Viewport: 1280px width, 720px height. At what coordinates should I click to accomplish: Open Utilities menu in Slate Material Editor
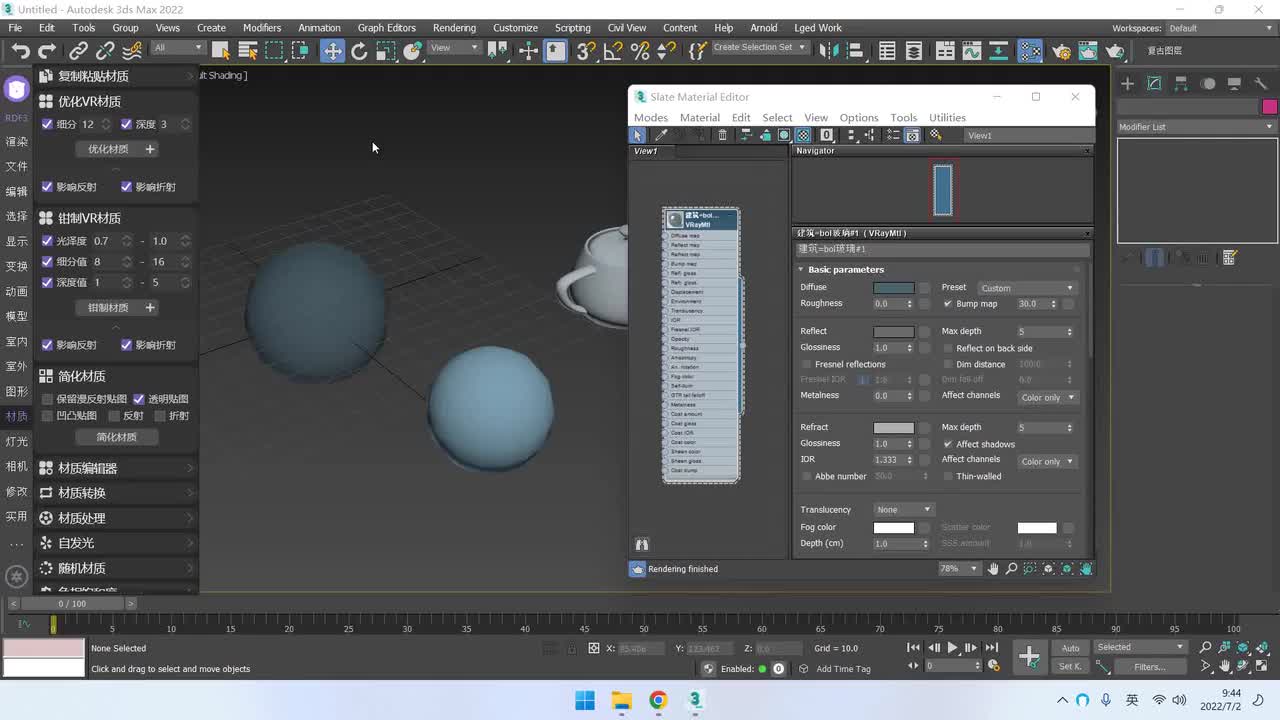coord(947,118)
